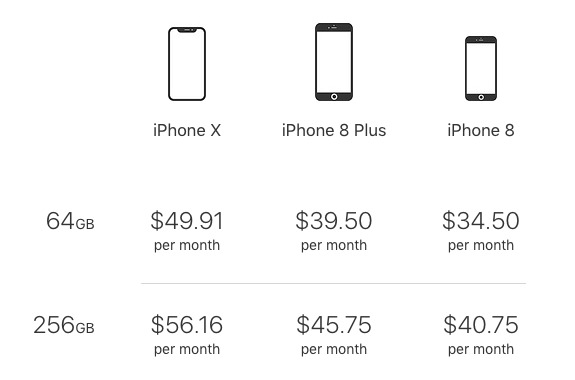Image resolution: width=575 pixels, height=380 pixels.
Task: Select the iPhone 8 label
Action: (481, 131)
